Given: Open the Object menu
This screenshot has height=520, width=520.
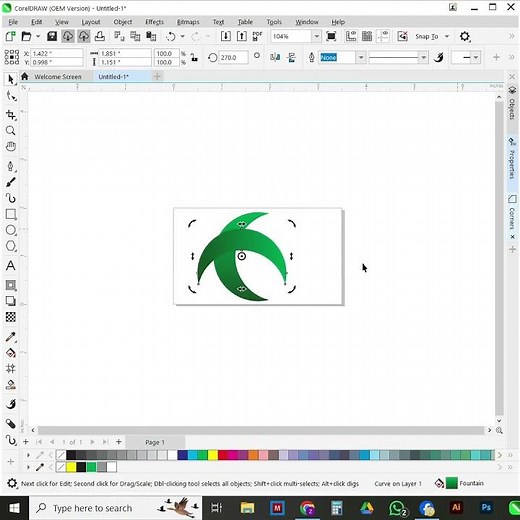Looking at the screenshot, I should (123, 22).
